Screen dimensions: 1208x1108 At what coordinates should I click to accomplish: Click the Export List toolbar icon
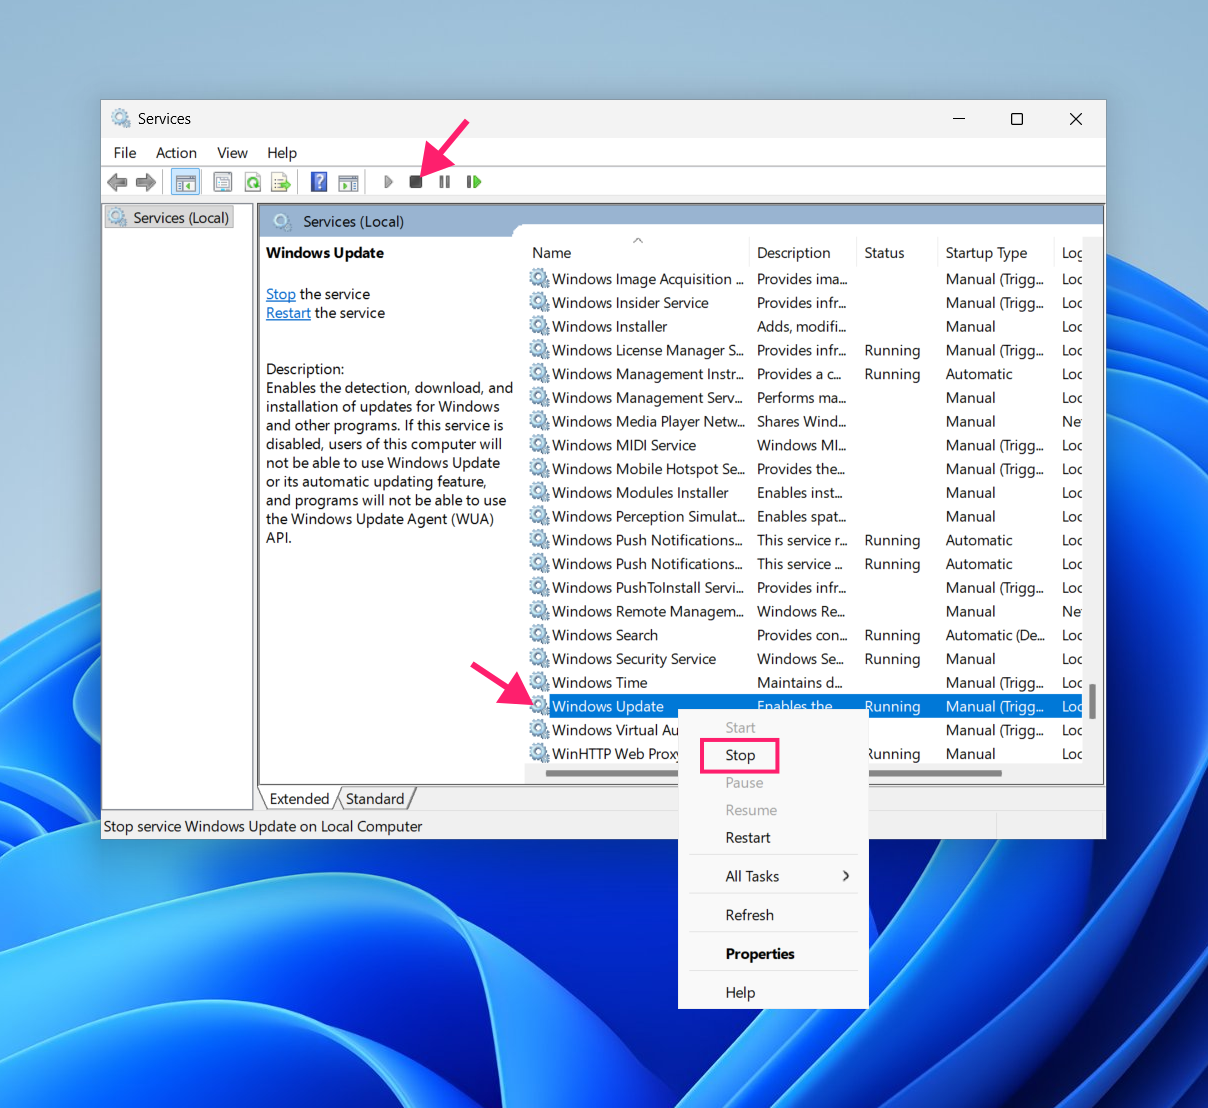pyautogui.click(x=281, y=182)
